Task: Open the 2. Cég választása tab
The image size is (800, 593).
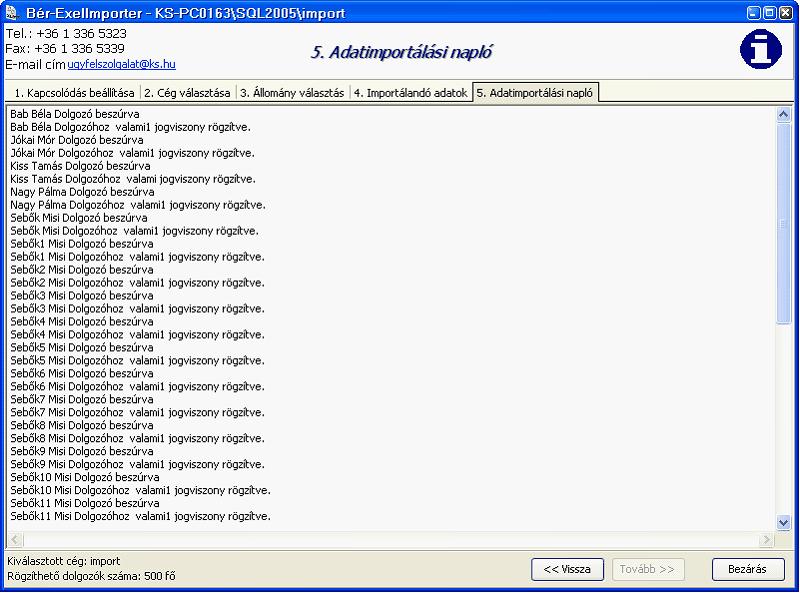Action: click(187, 93)
